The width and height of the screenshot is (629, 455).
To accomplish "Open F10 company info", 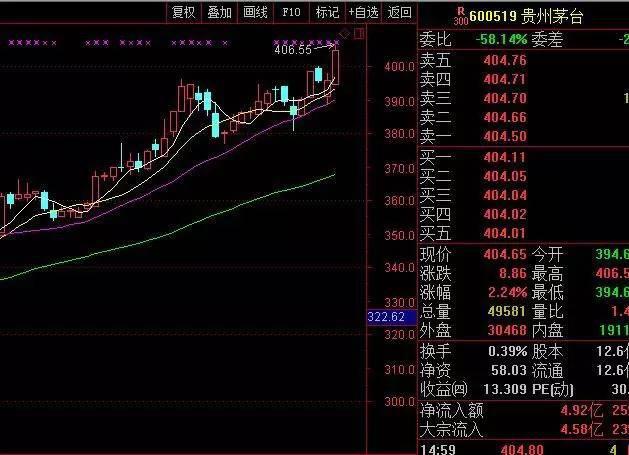I will pyautogui.click(x=291, y=12).
